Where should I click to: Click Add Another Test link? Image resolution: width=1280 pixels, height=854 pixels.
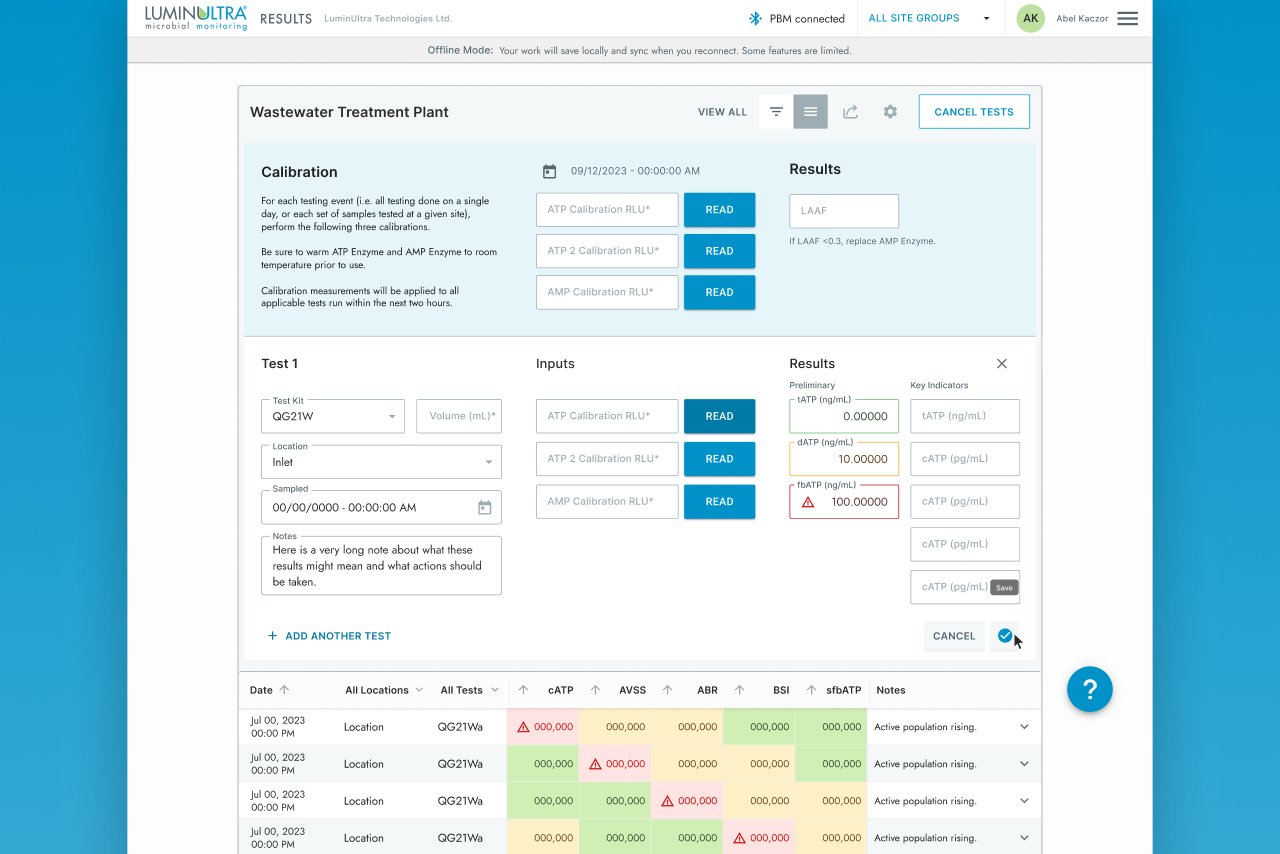(x=329, y=636)
